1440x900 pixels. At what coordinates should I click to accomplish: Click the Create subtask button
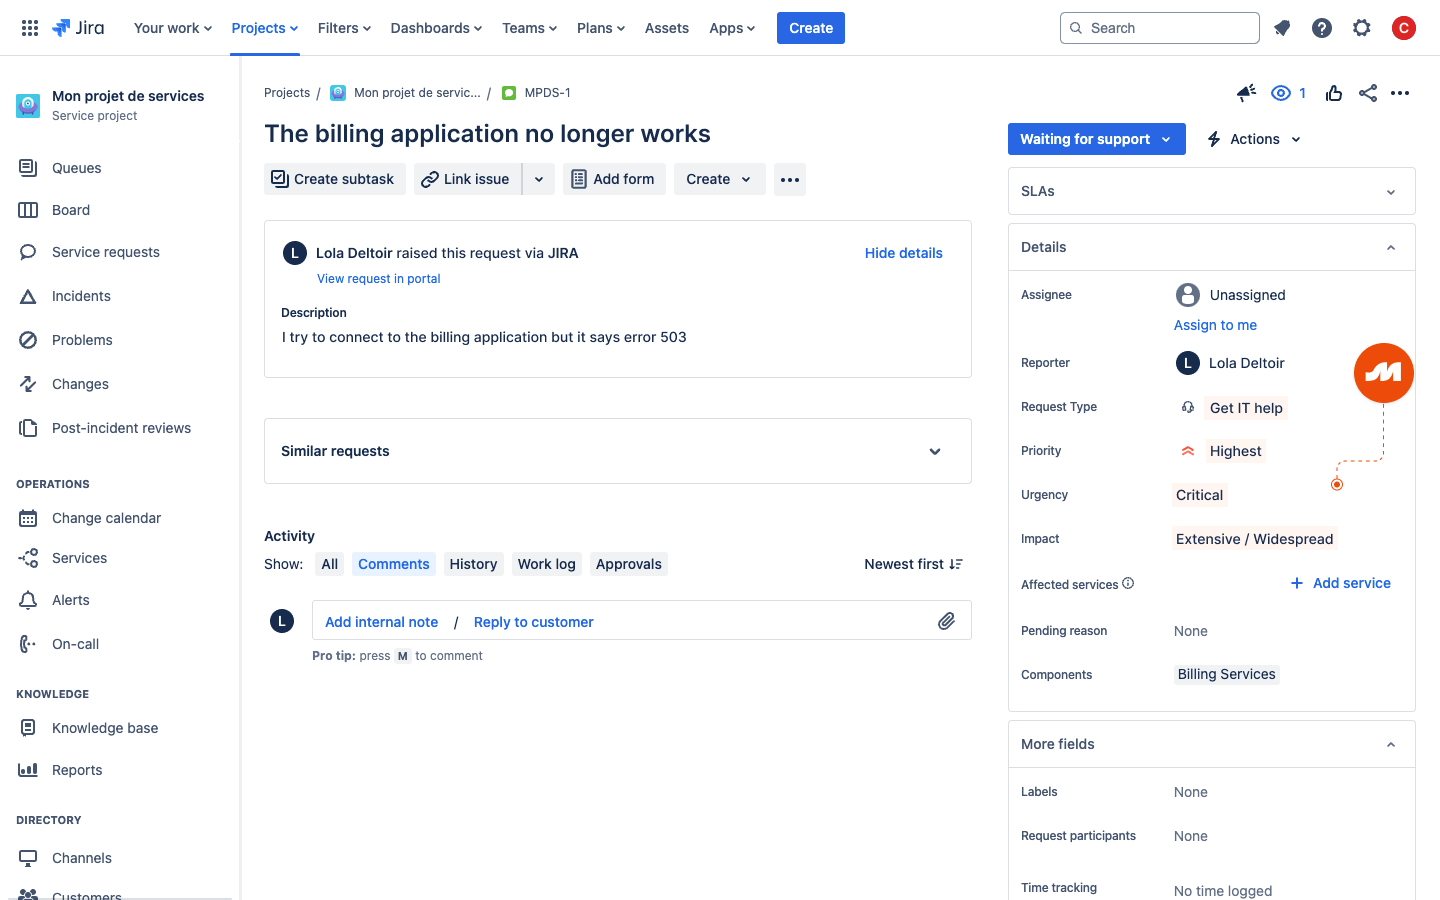coord(335,179)
